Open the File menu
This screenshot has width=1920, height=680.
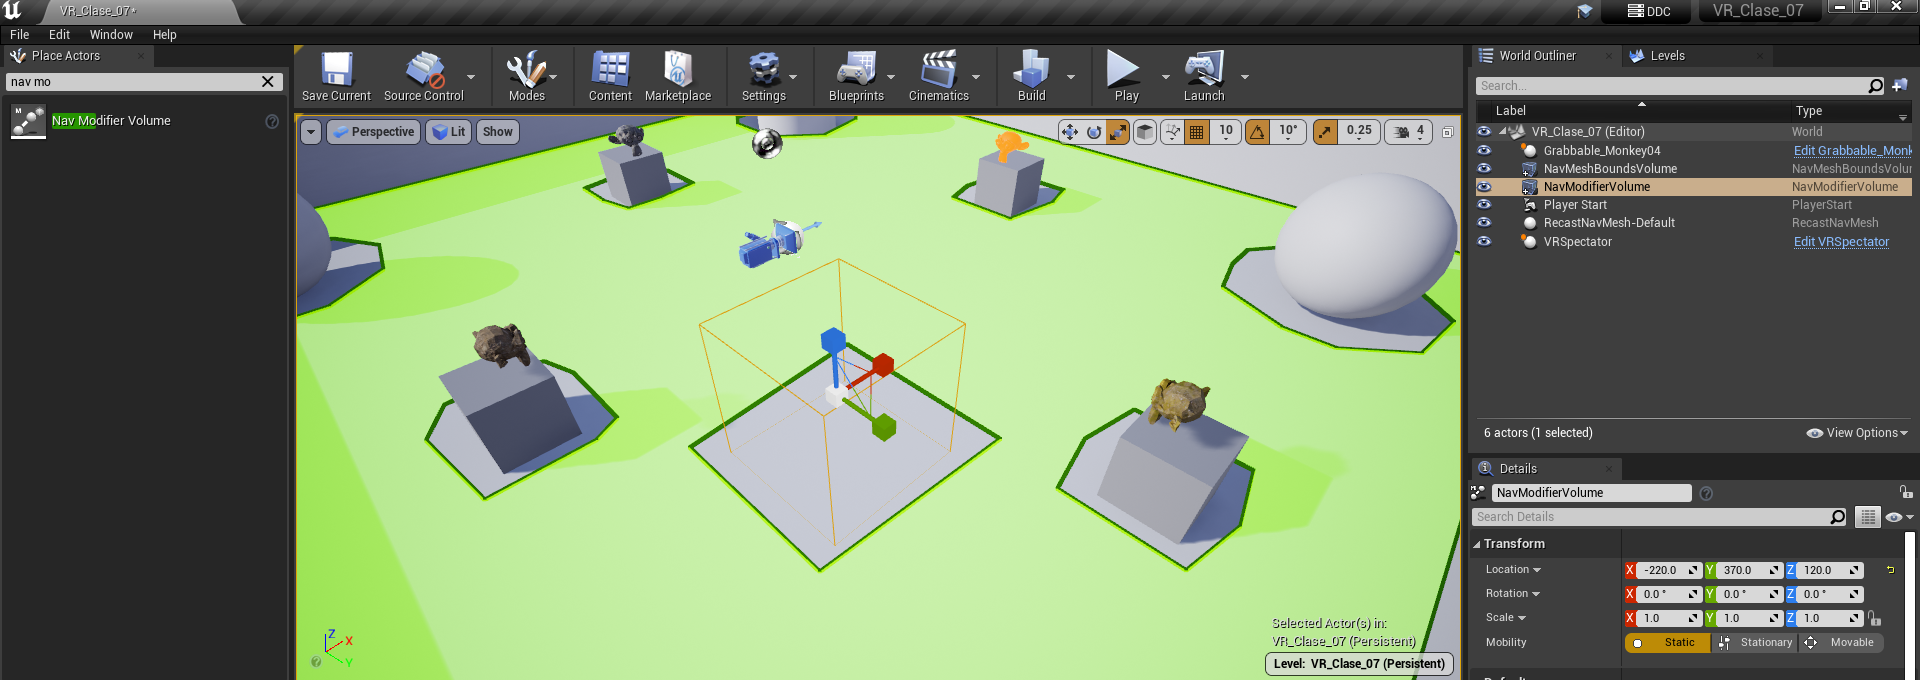[x=19, y=35]
